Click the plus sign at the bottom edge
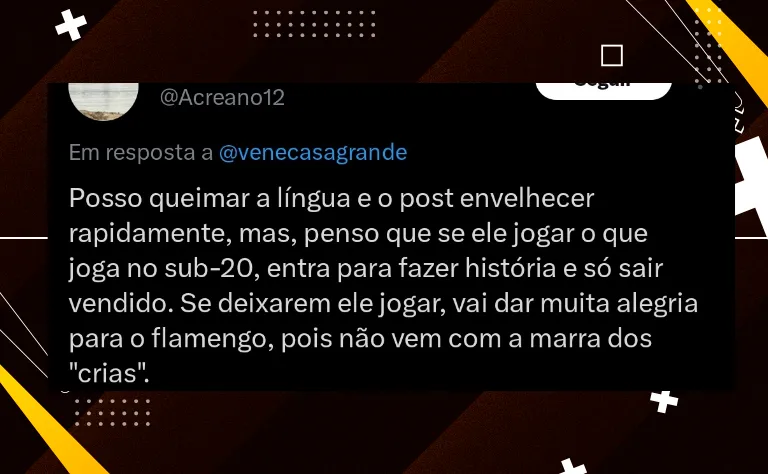 tap(572, 466)
